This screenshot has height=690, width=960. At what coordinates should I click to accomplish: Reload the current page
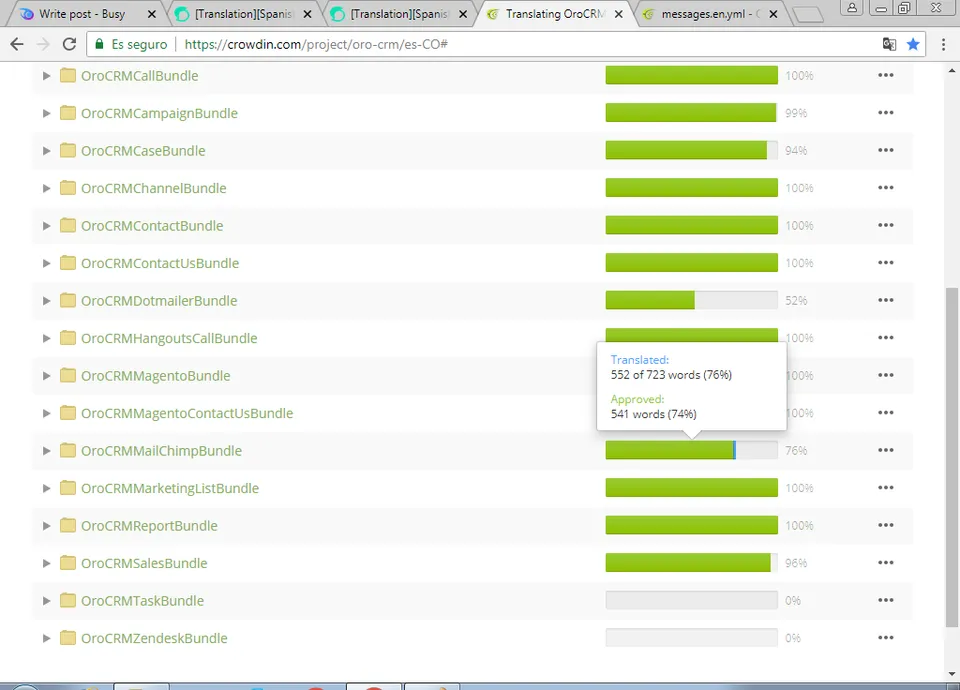tap(69, 44)
